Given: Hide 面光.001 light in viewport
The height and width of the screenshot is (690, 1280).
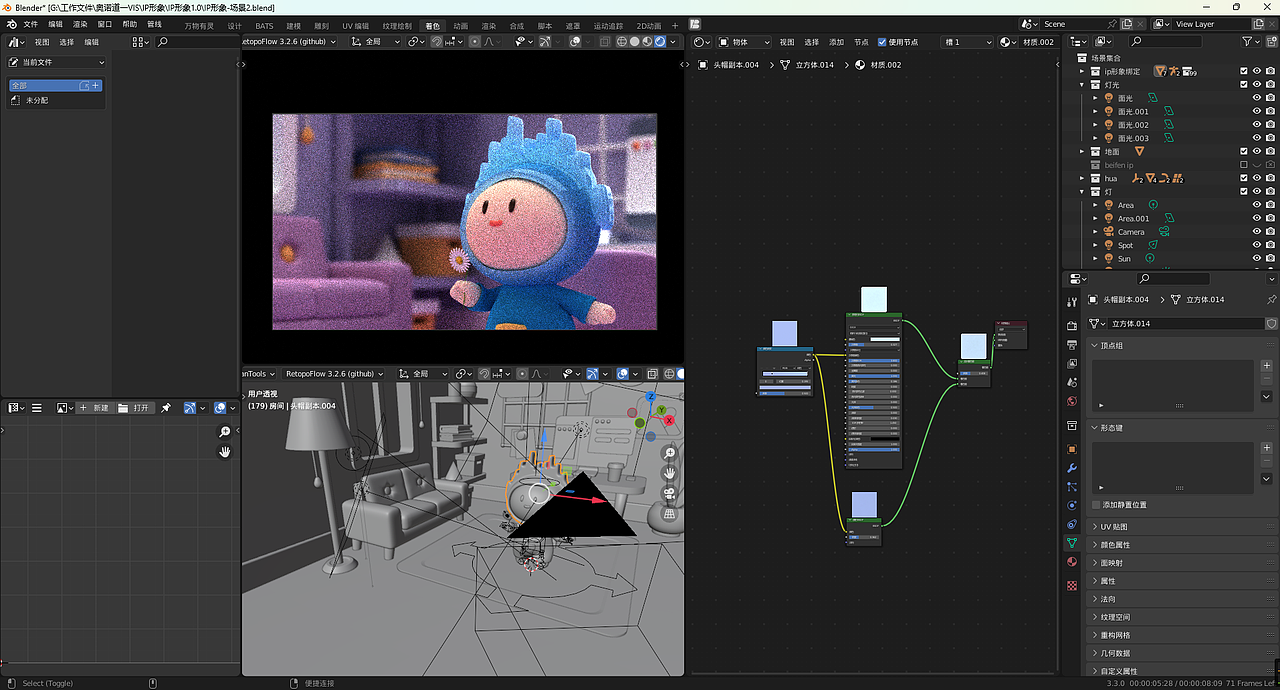Looking at the screenshot, I should [x=1257, y=111].
